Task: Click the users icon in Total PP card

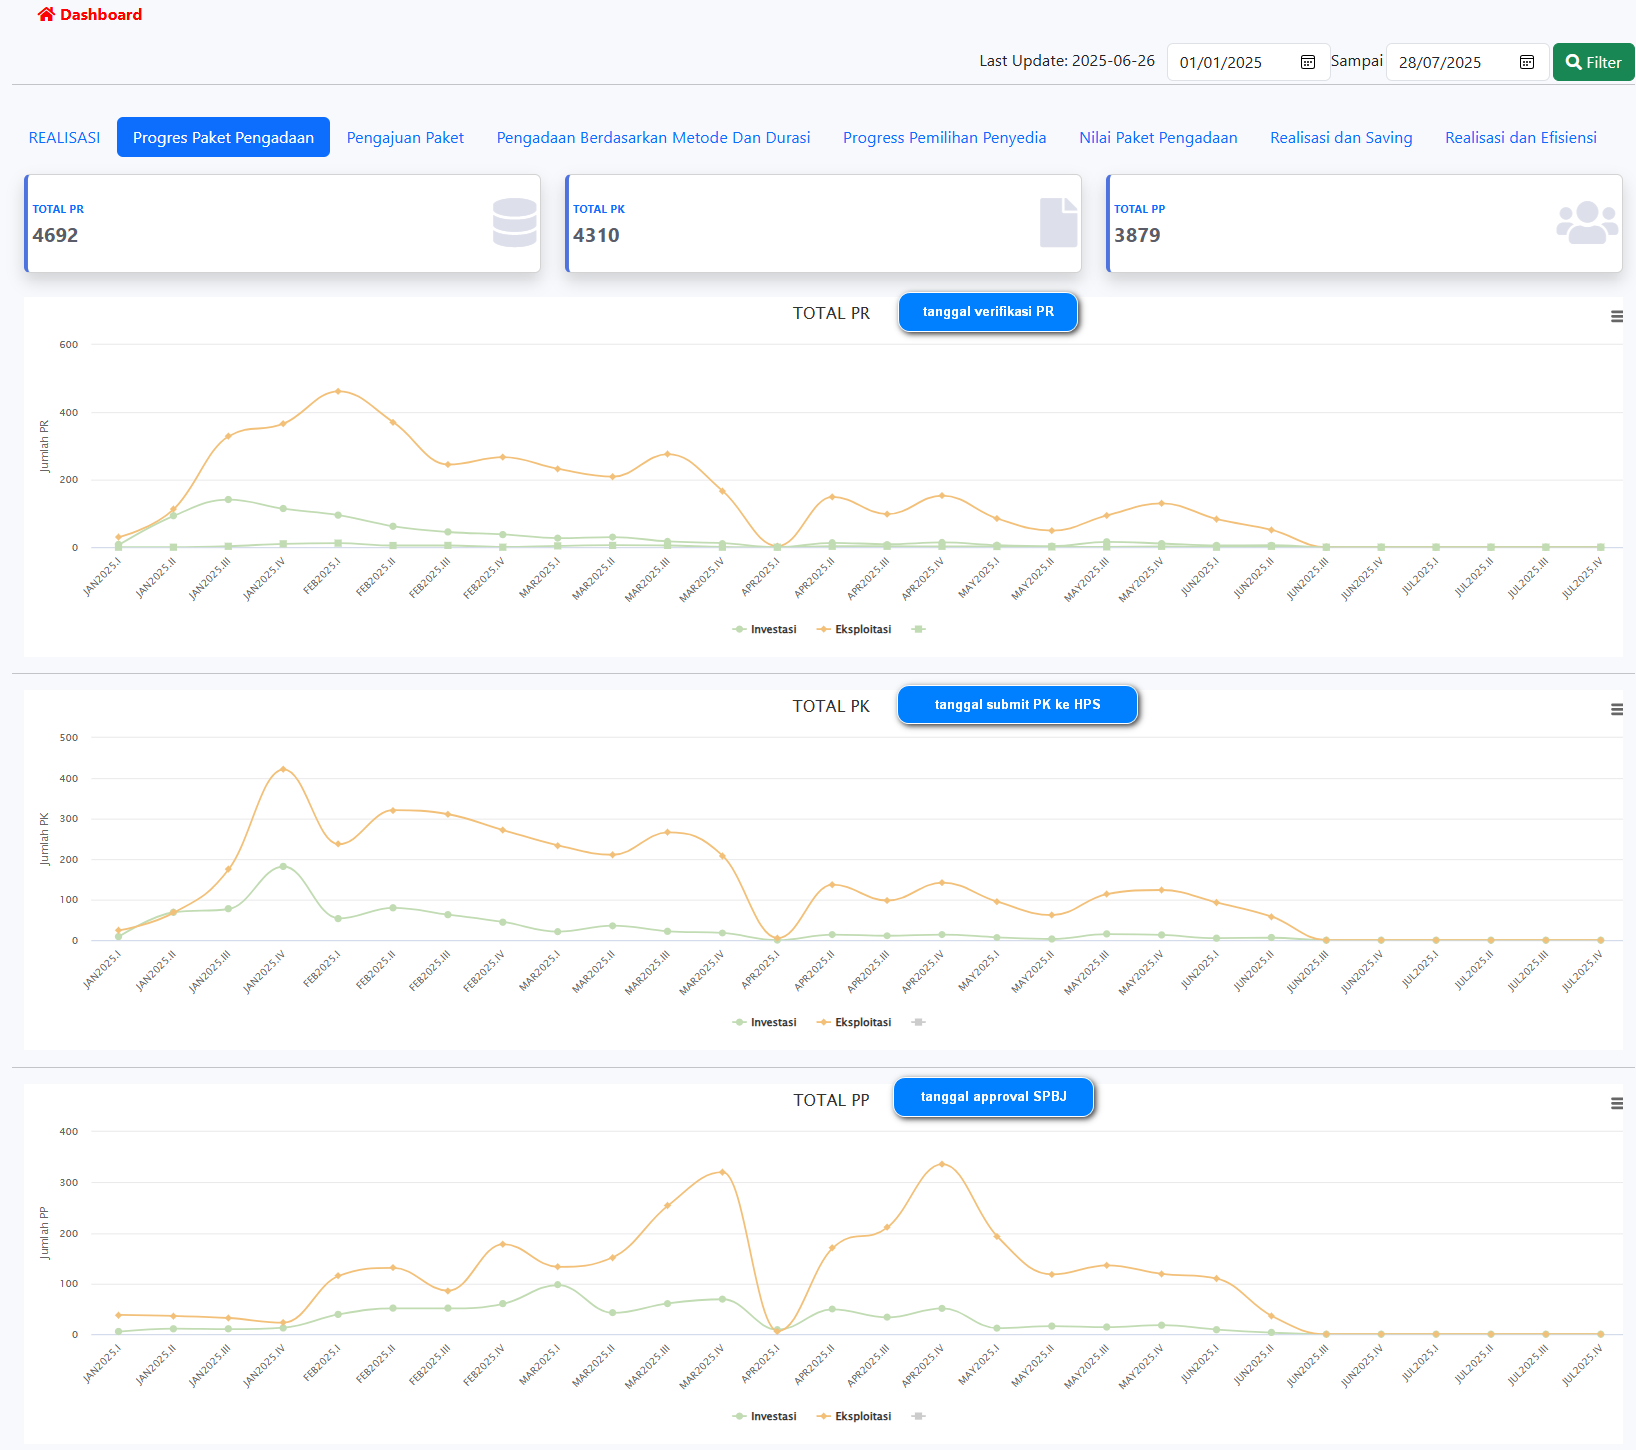Action: [x=1586, y=223]
